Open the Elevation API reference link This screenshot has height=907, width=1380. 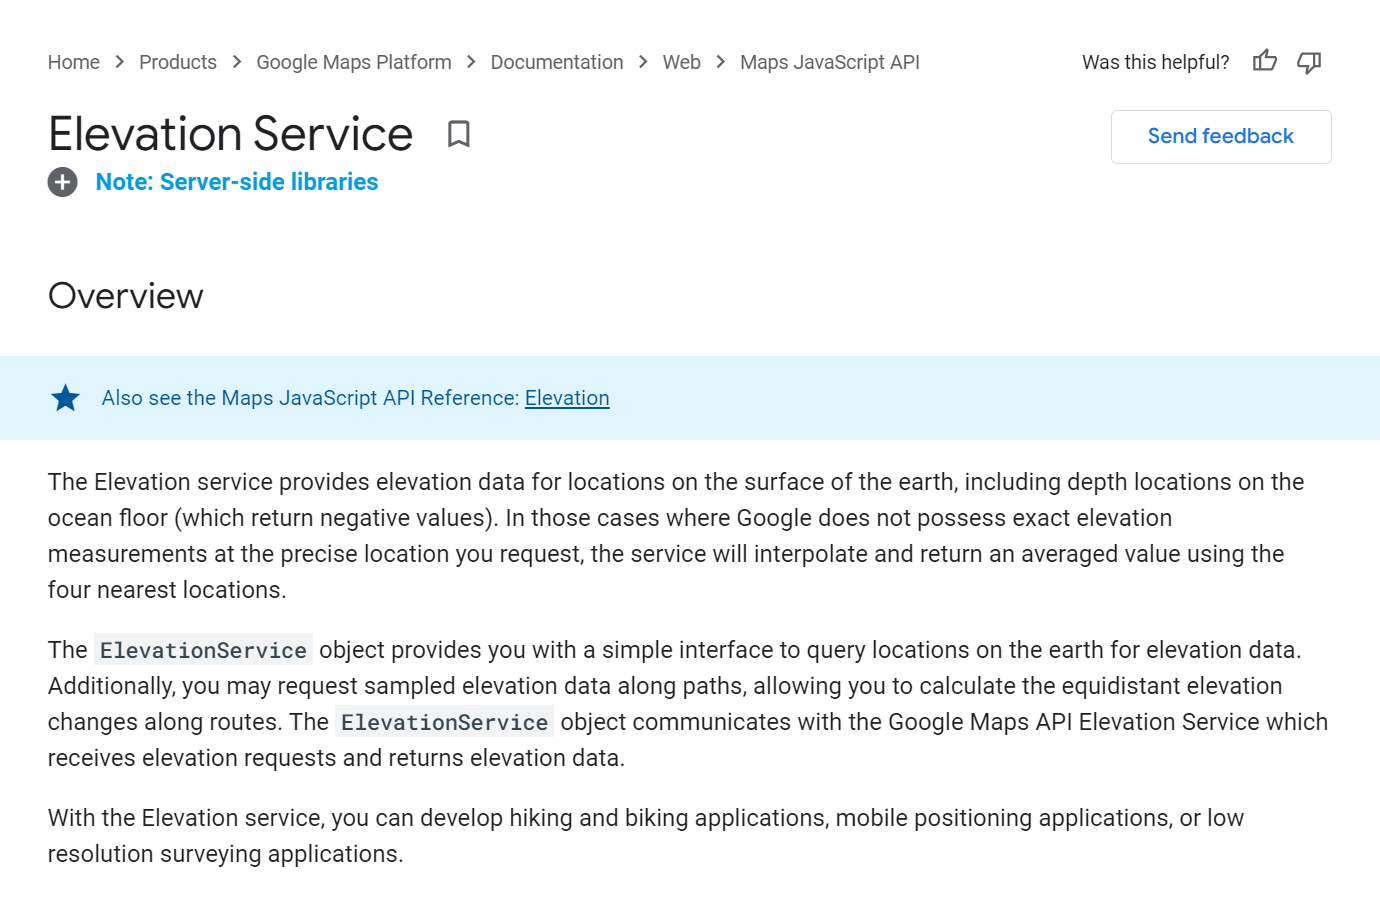567,398
